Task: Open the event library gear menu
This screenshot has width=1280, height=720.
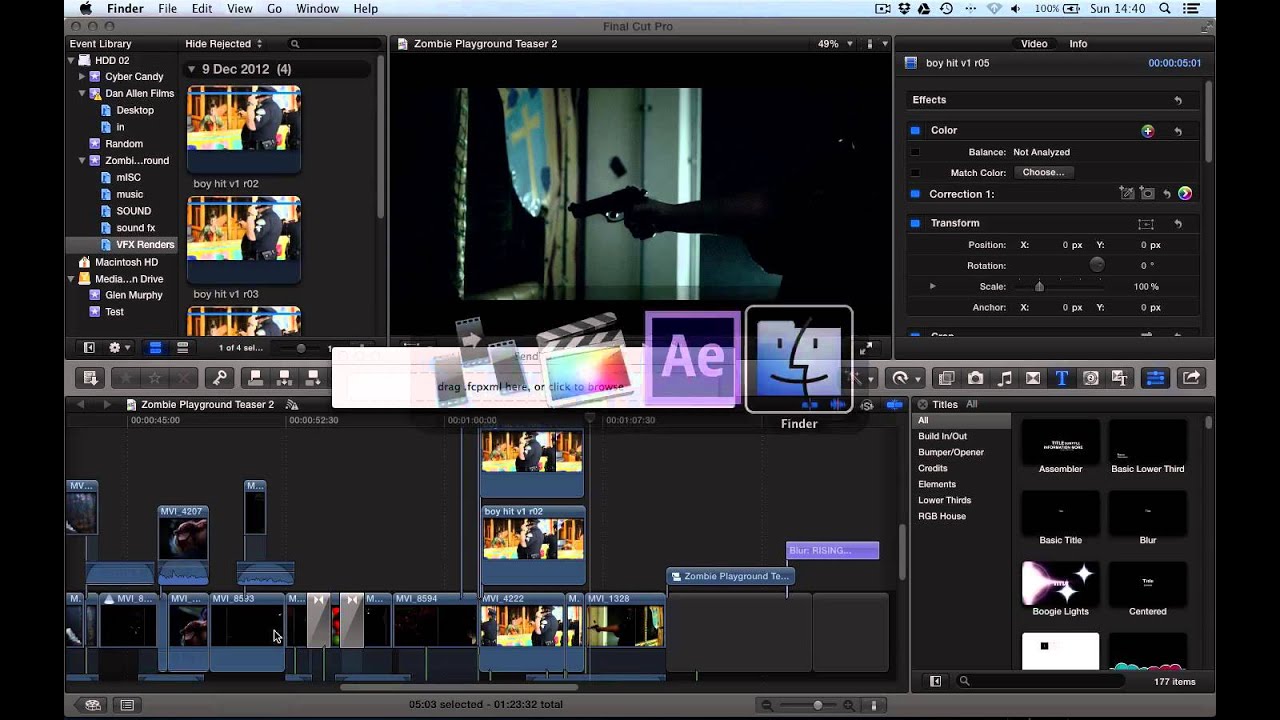Action: pyautogui.click(x=118, y=348)
